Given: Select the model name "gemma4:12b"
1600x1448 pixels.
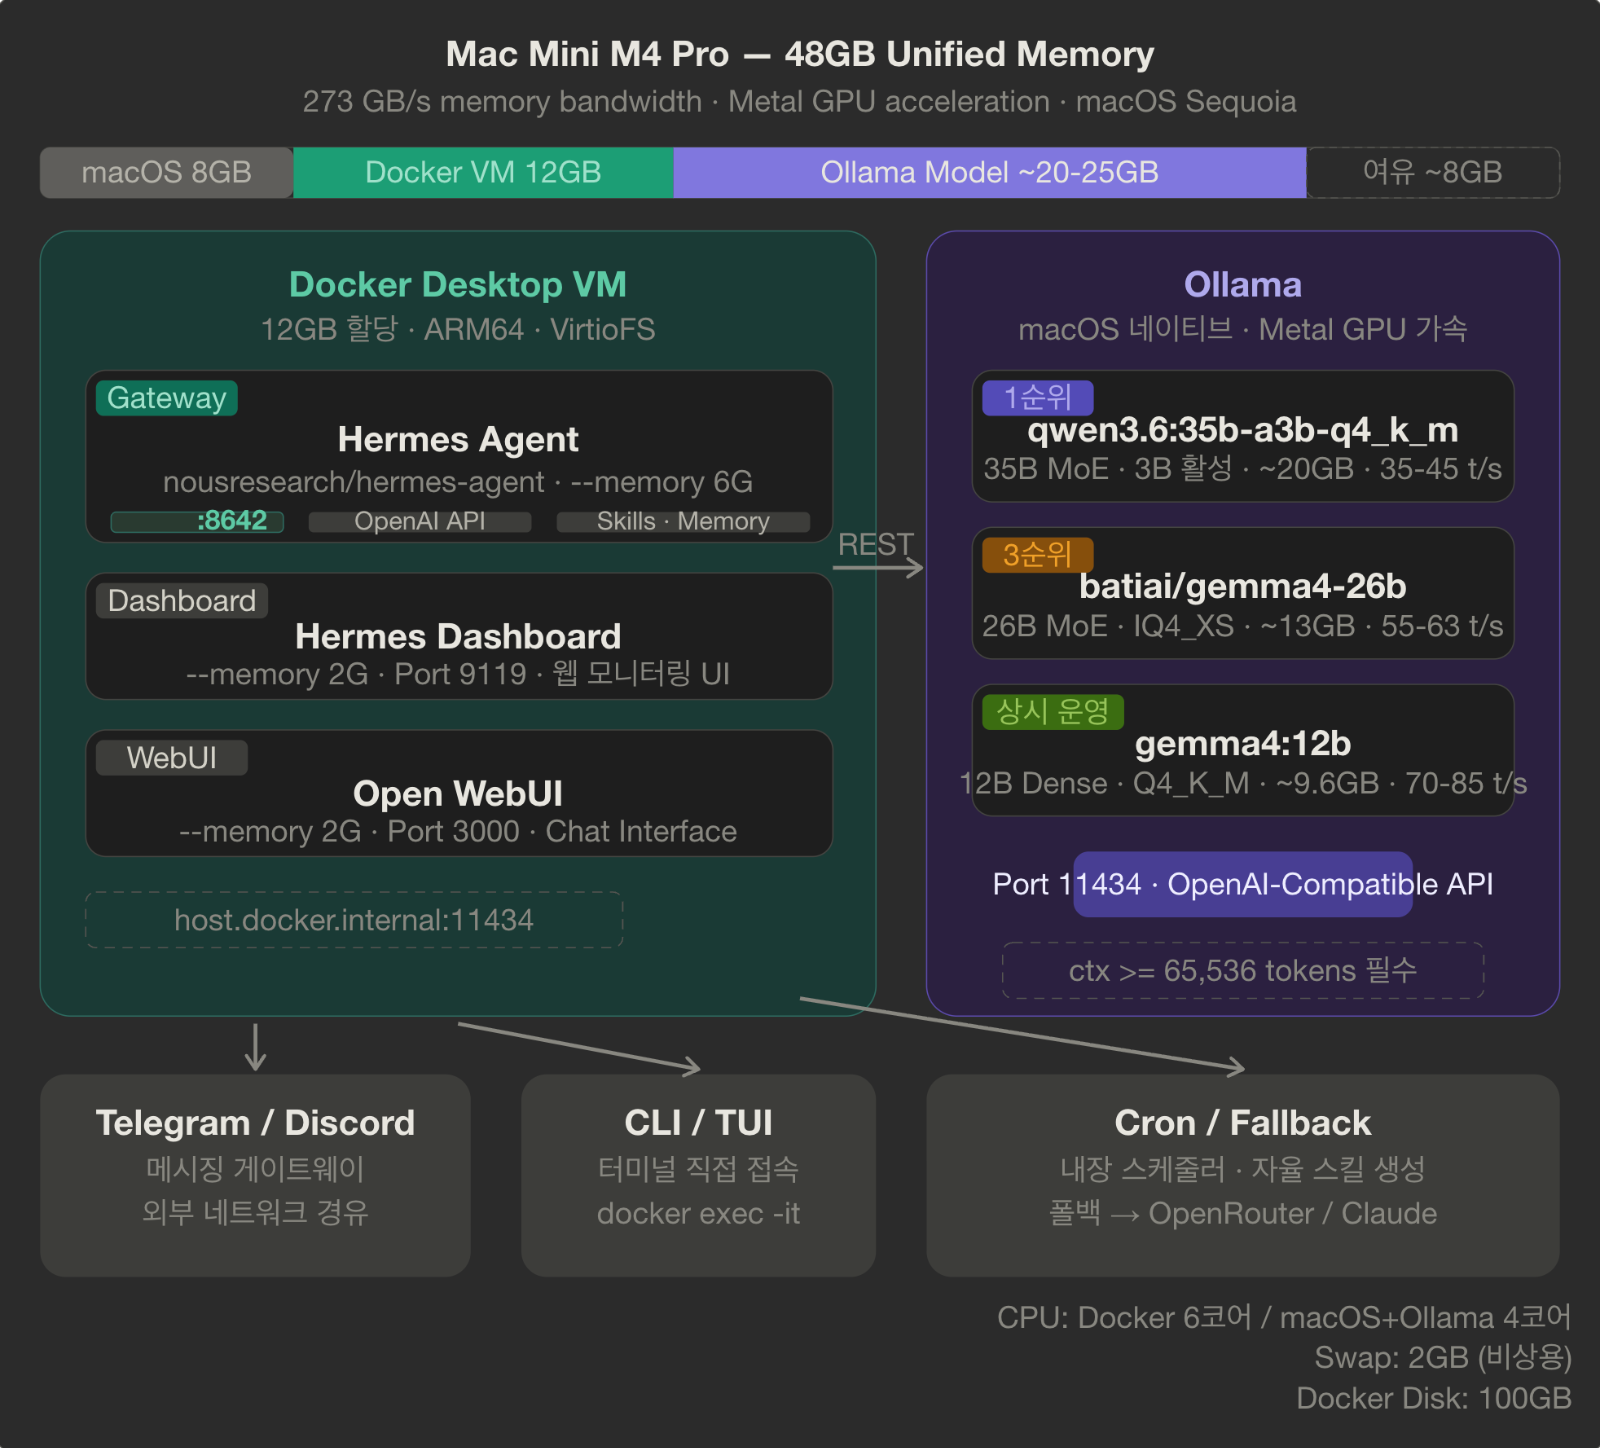Looking at the screenshot, I should coord(1243,743).
